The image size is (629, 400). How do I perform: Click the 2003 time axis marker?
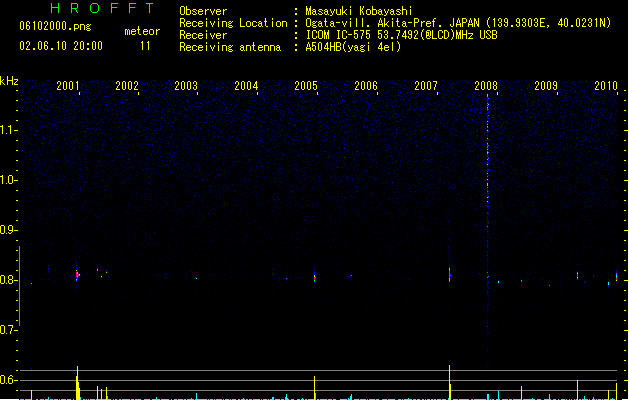coord(186,85)
